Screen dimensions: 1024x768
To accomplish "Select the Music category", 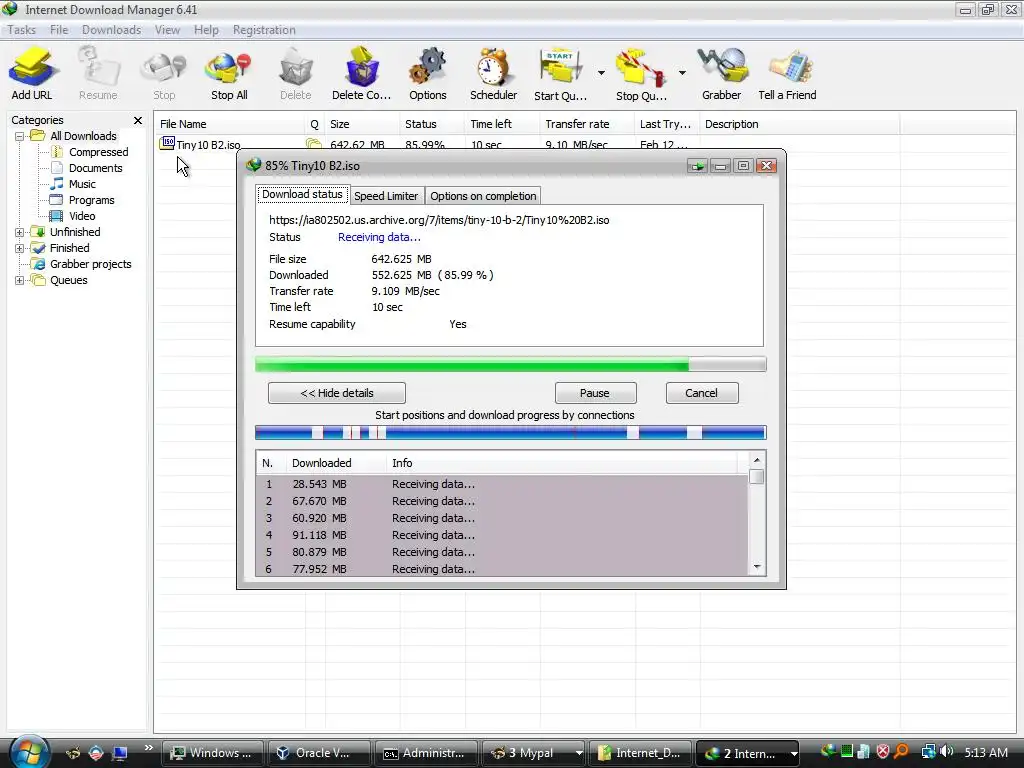I will pos(82,184).
